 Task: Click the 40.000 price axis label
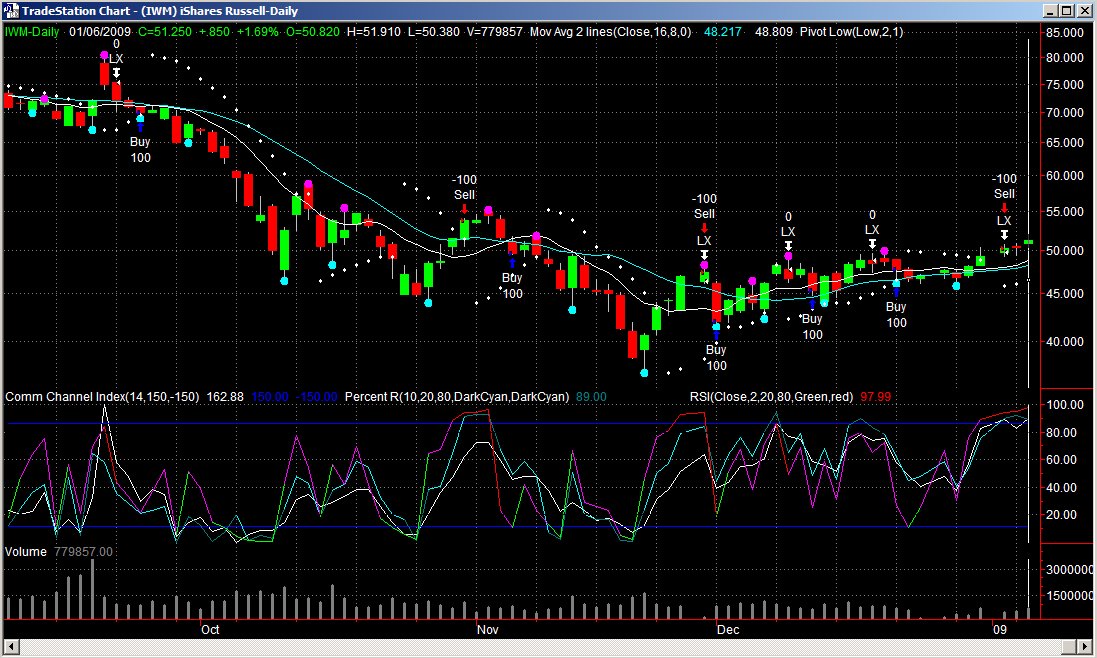pos(1065,341)
